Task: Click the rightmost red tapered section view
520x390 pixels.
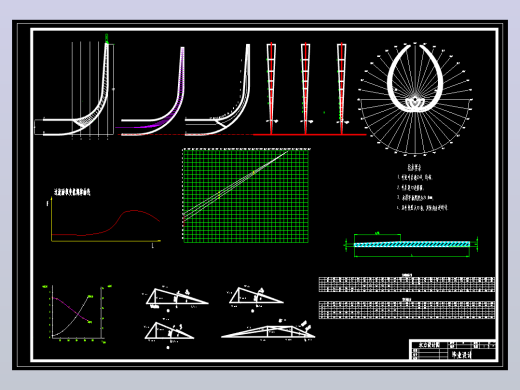Action: 341,89
